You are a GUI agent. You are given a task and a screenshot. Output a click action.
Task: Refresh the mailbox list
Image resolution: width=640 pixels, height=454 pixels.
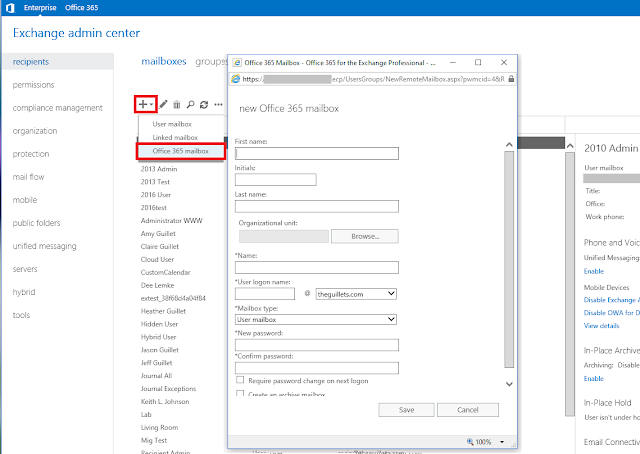204,105
